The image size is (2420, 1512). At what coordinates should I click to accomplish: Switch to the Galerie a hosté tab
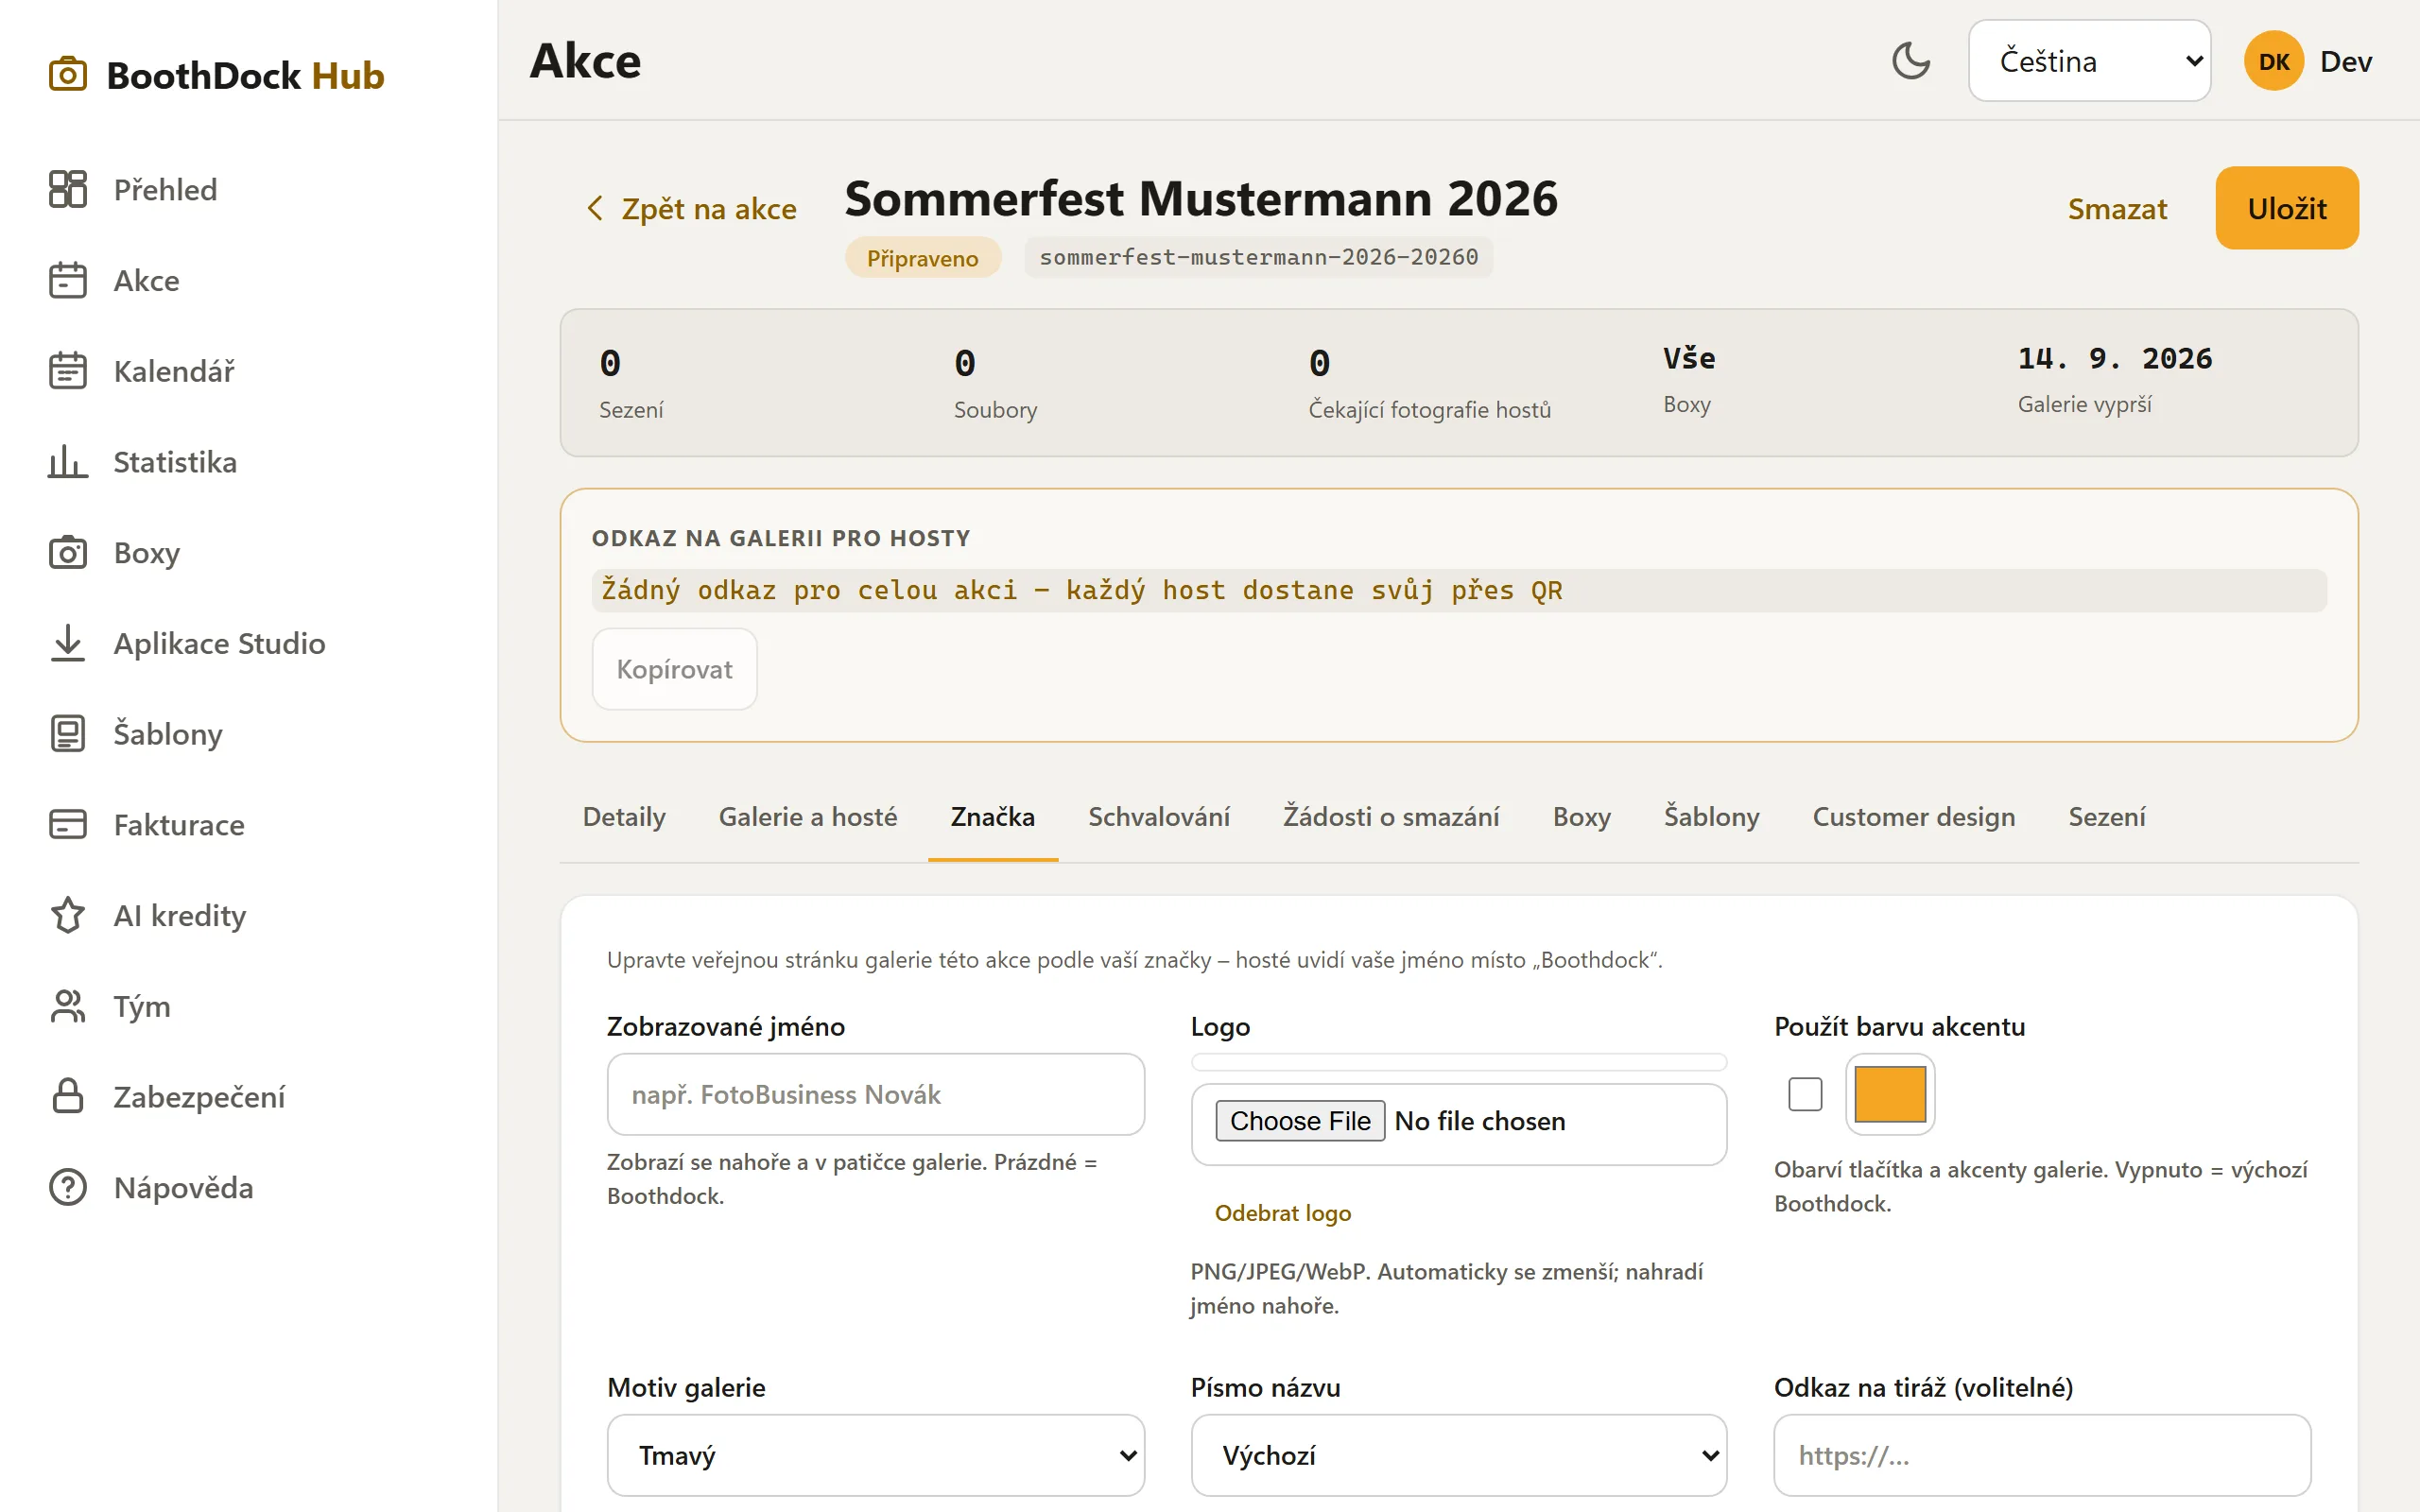[x=808, y=817]
